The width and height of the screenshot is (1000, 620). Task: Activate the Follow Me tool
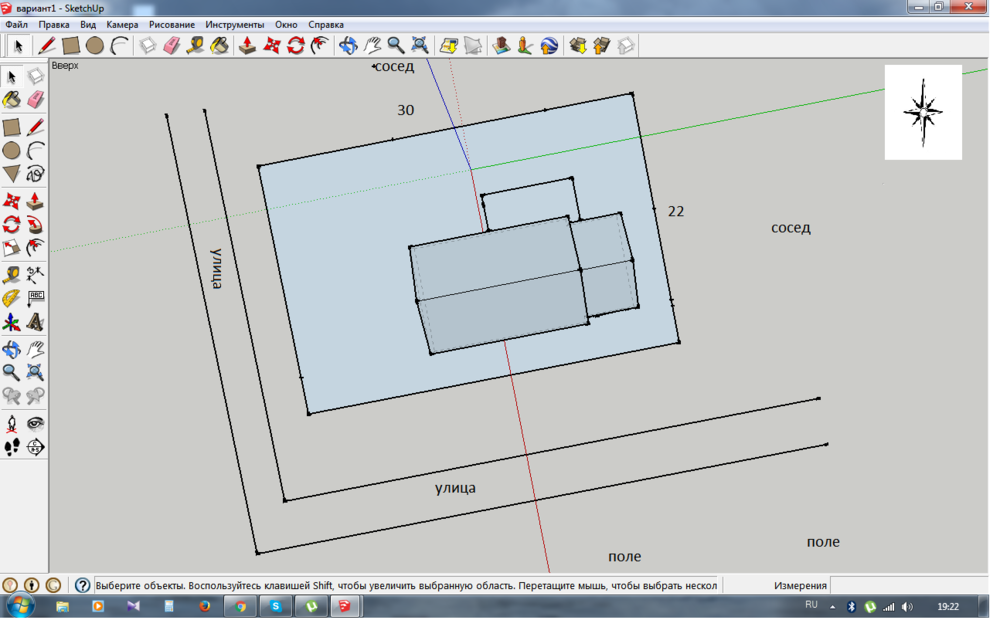36,223
